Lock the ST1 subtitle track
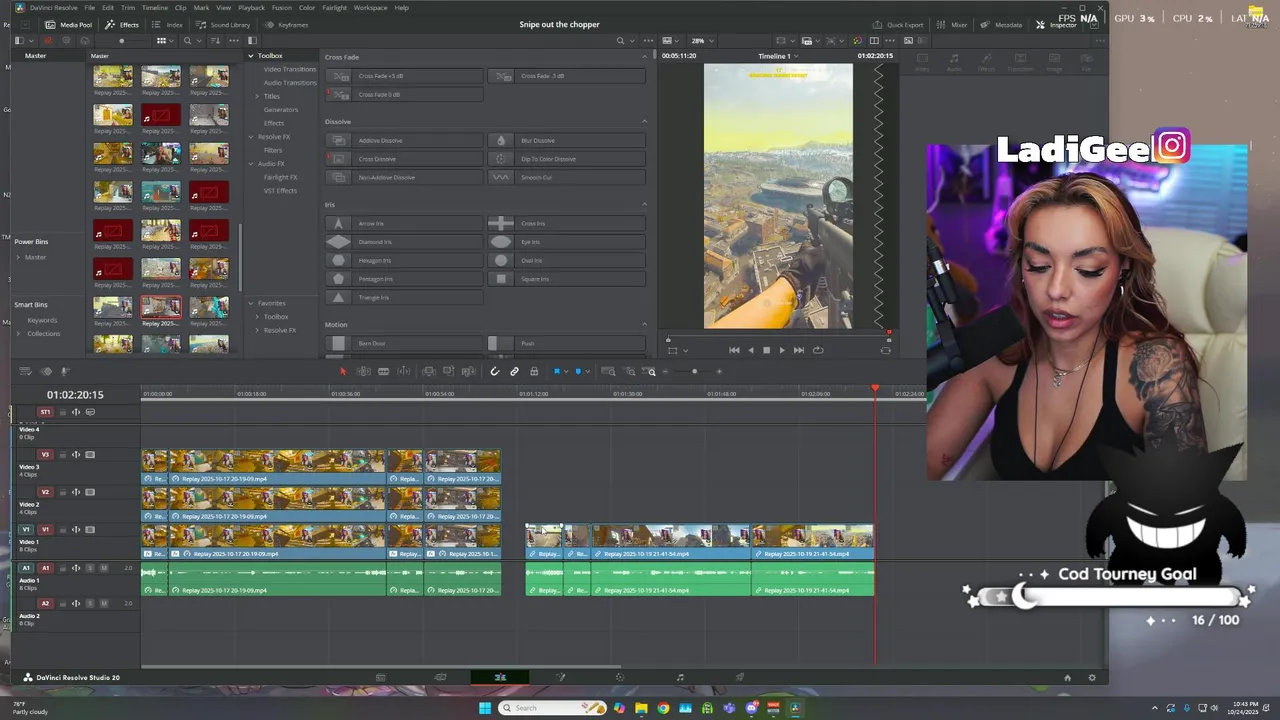The image size is (1280, 720). 63,412
